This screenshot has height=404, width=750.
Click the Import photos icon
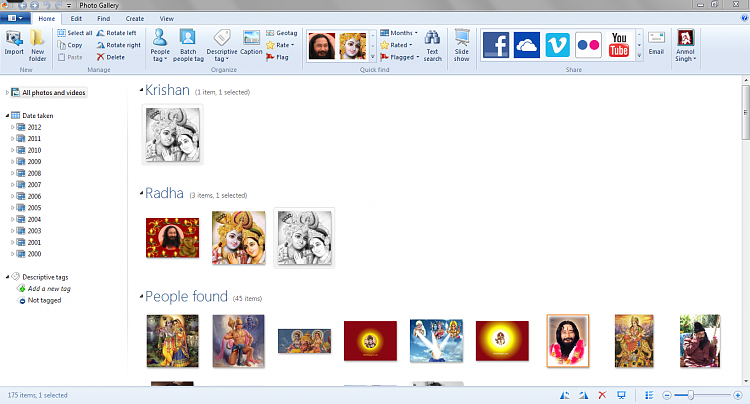coord(14,43)
